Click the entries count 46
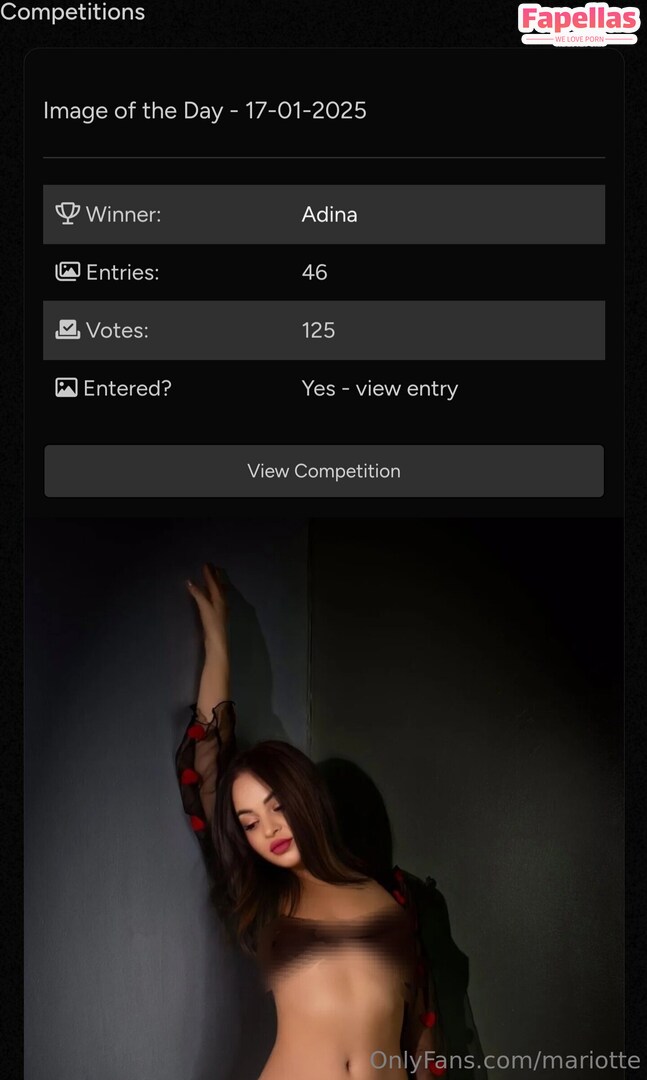The height and width of the screenshot is (1080, 647). 314,272
